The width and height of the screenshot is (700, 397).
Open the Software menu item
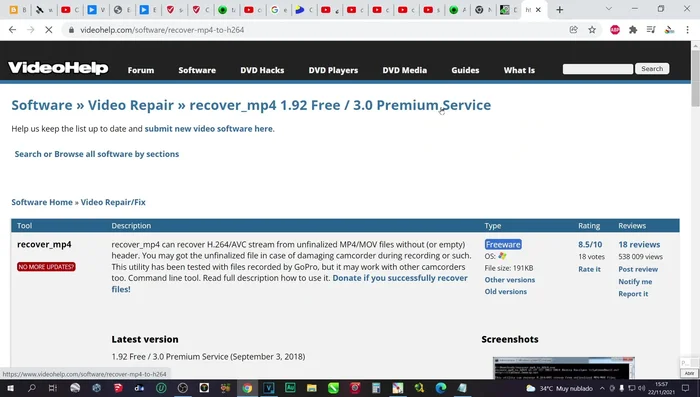[x=197, y=70]
